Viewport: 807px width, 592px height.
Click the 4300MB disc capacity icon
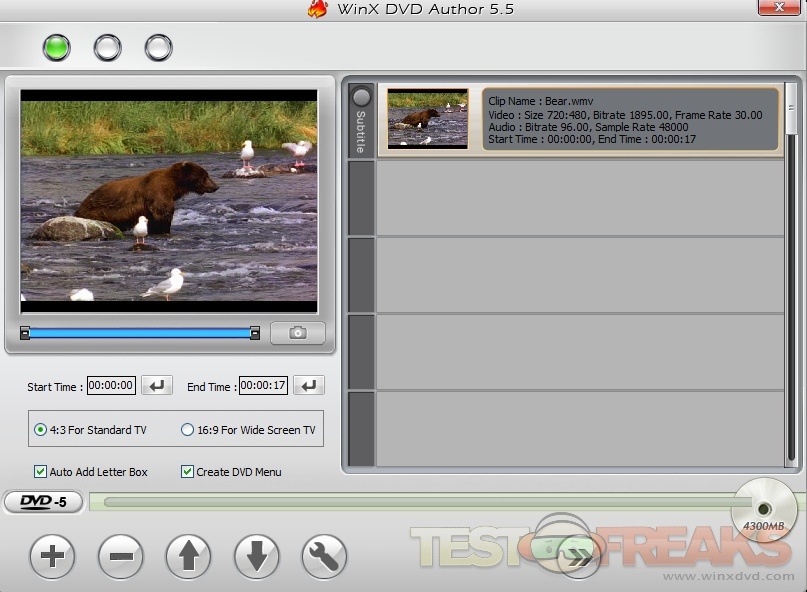tap(764, 511)
